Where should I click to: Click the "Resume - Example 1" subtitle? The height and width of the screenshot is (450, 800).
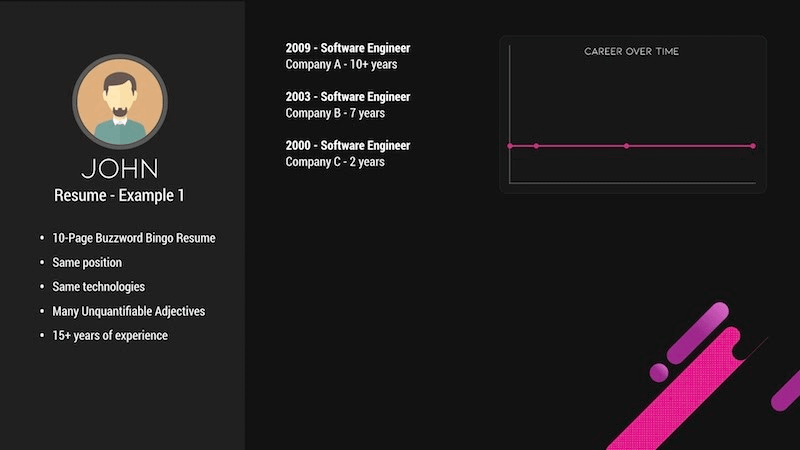120,196
